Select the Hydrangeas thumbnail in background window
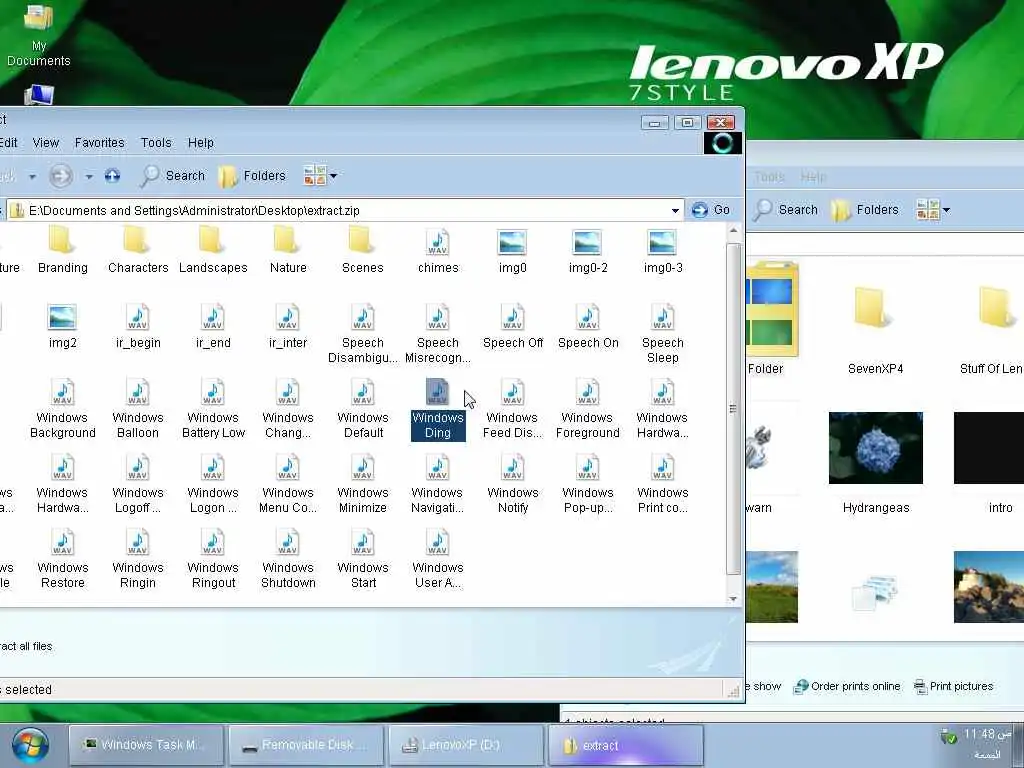Viewport: 1024px width, 768px height. 876,462
